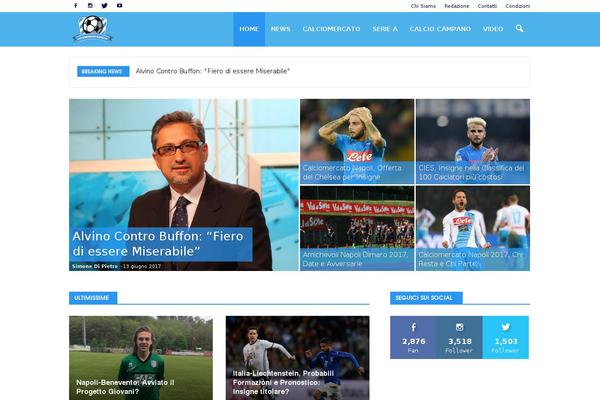The width and height of the screenshot is (600, 400).
Task: Open the Chi Siamo link
Action: [423, 6]
